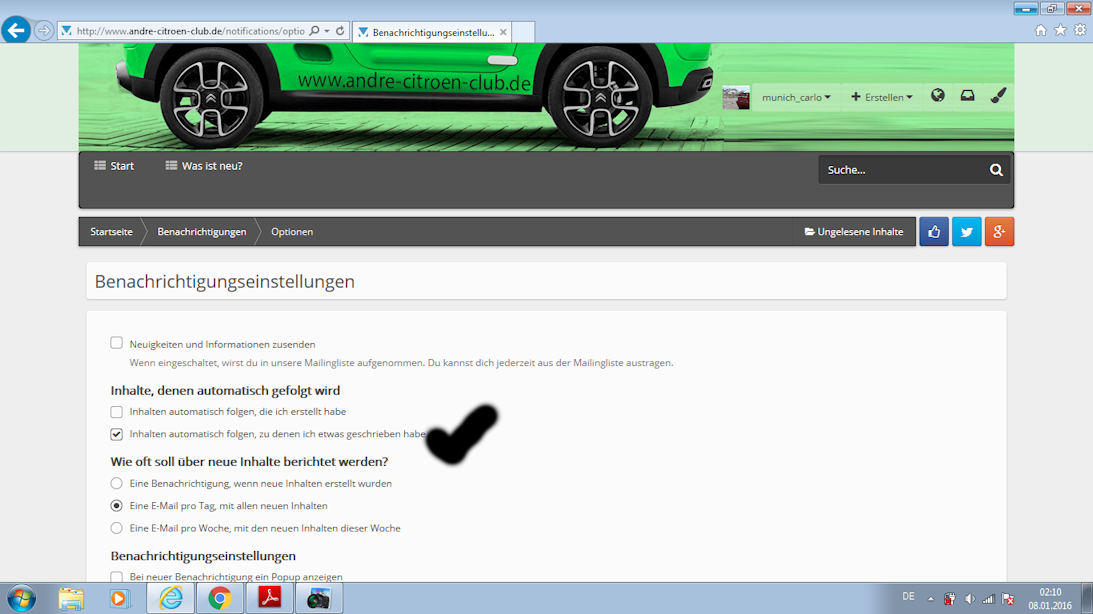The width and height of the screenshot is (1093, 614).
Task: Click the red security tray icon
Action: 949,599
